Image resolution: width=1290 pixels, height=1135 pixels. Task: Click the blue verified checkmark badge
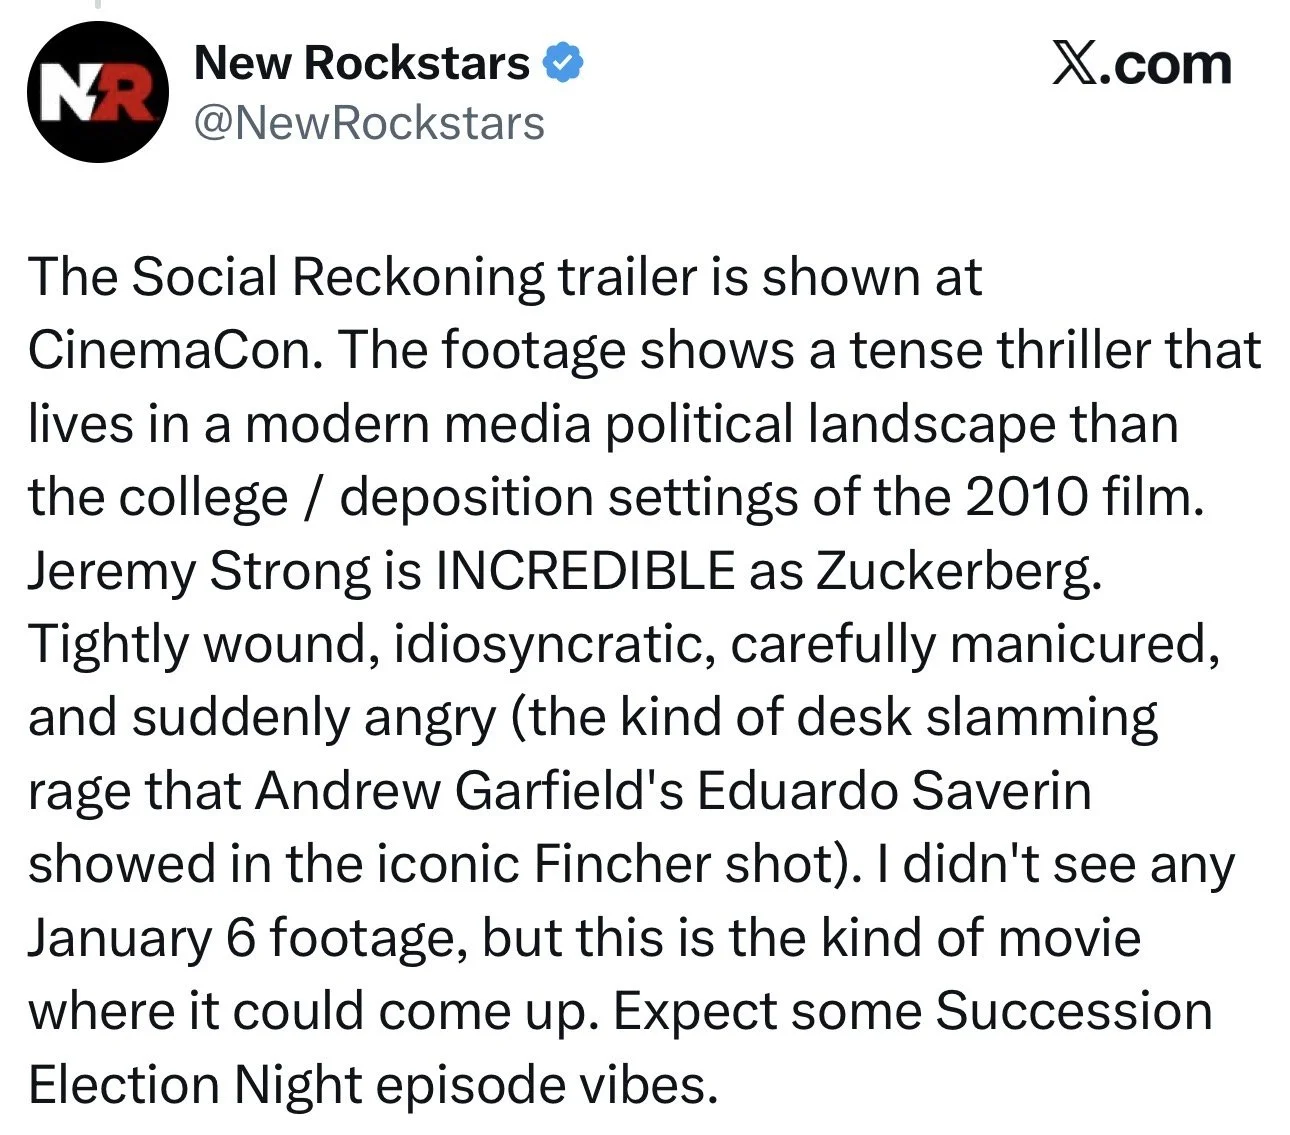pyautogui.click(x=563, y=63)
